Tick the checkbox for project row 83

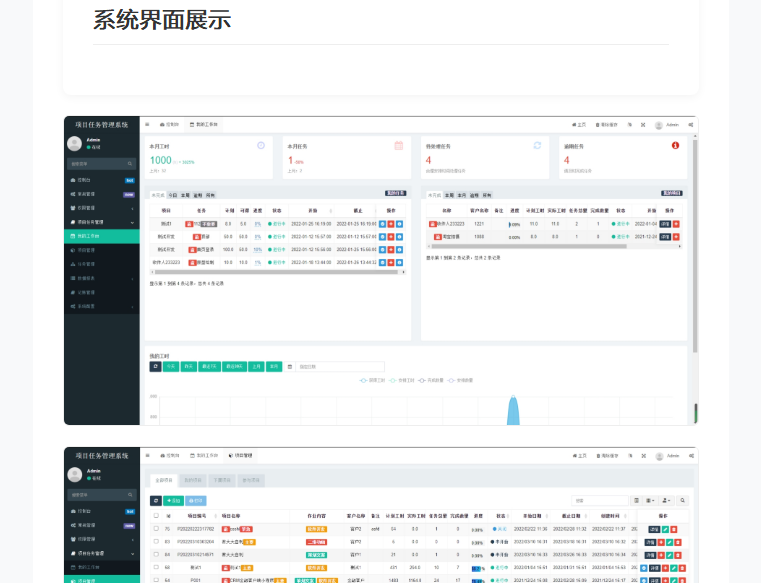coord(156,541)
